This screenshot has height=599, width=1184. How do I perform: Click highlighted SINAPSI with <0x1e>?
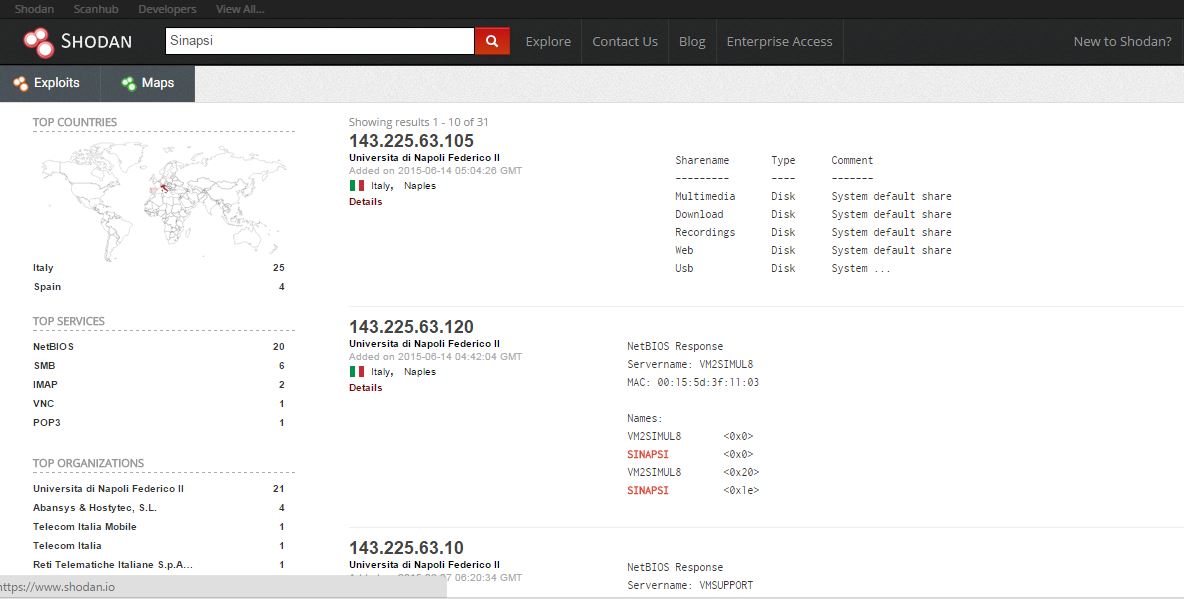click(648, 490)
